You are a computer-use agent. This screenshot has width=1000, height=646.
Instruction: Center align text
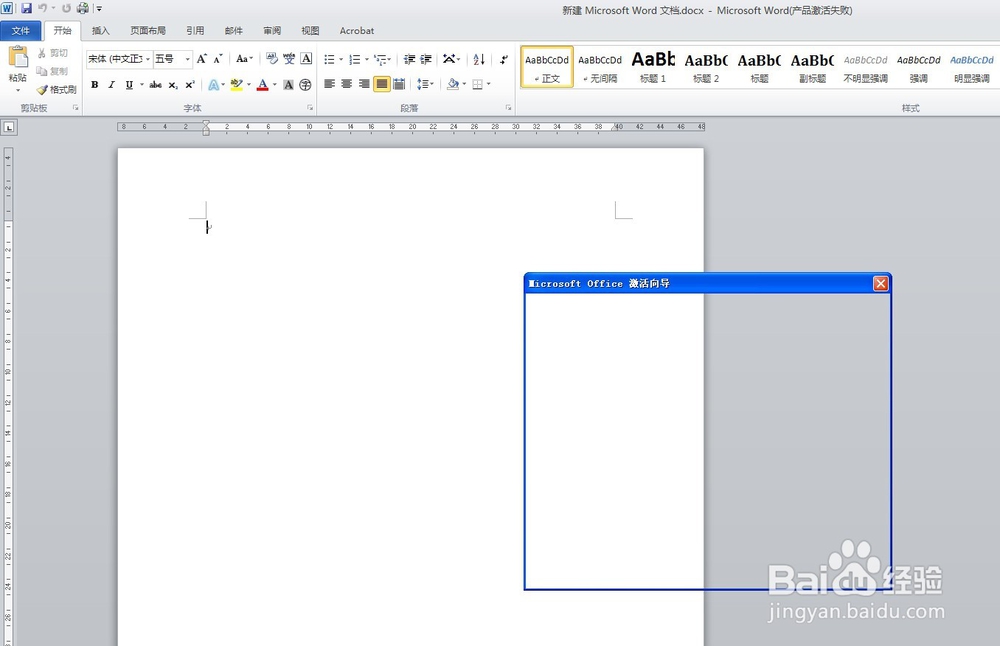347,84
